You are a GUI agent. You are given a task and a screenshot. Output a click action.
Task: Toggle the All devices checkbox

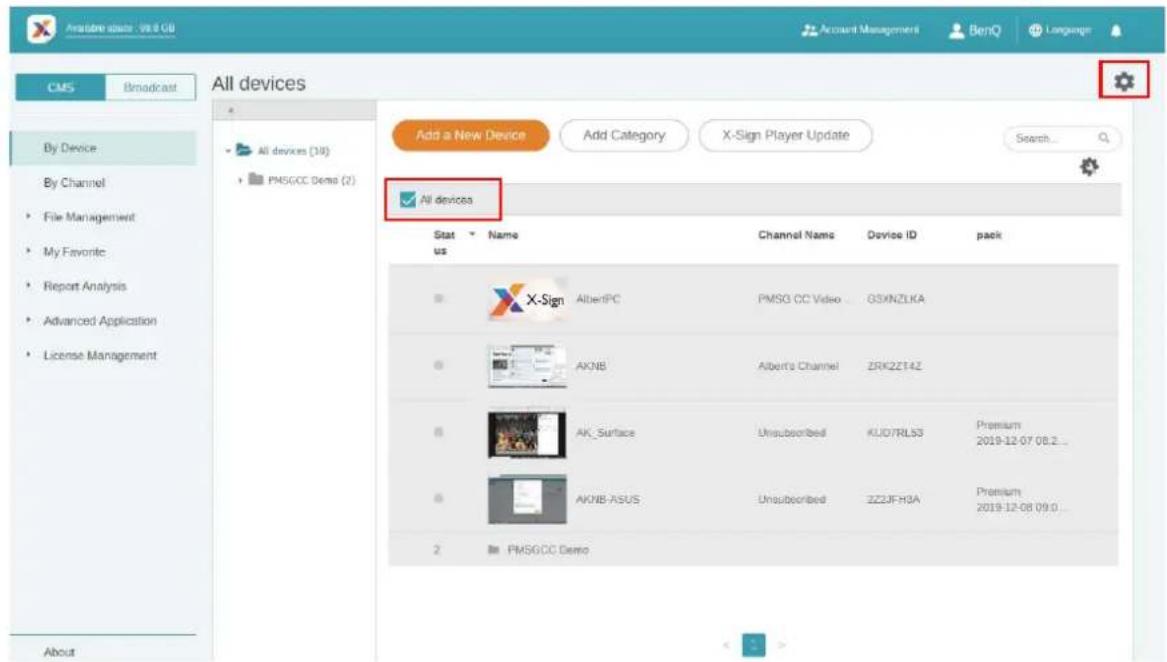(x=407, y=200)
